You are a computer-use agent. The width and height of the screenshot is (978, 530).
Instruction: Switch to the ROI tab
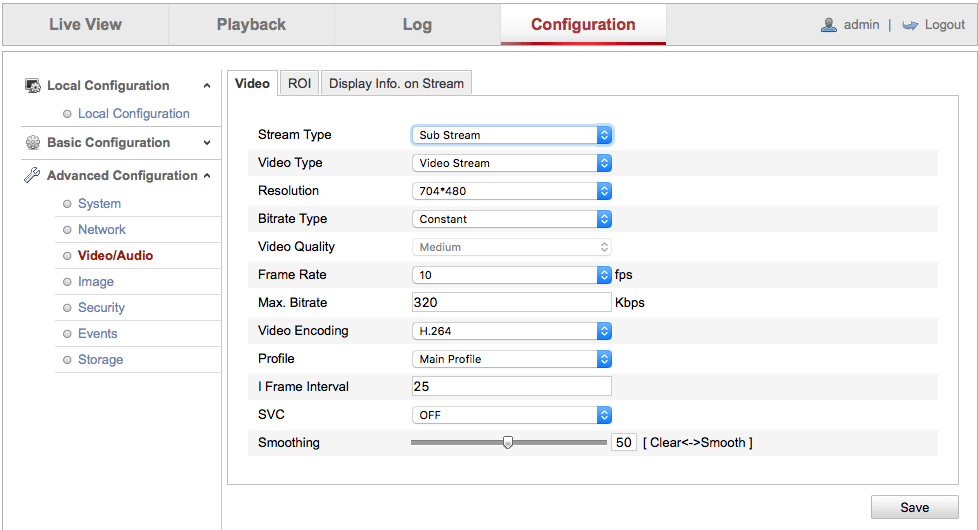[x=299, y=83]
